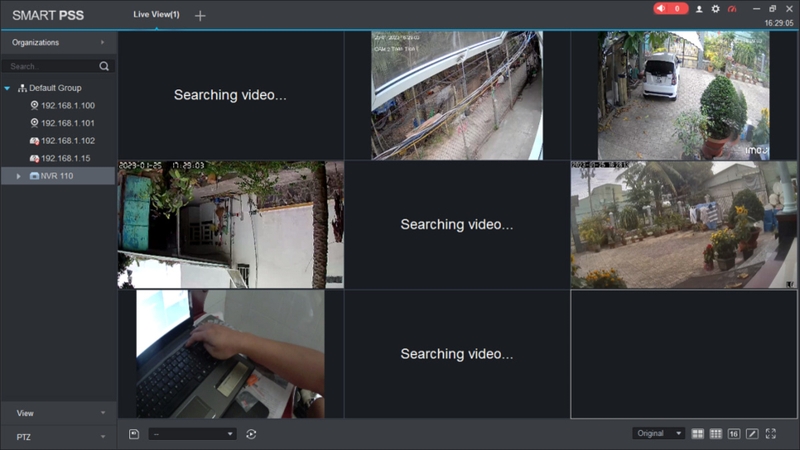Add a new tab with the plus button
This screenshot has height=450, width=800.
coord(200,16)
